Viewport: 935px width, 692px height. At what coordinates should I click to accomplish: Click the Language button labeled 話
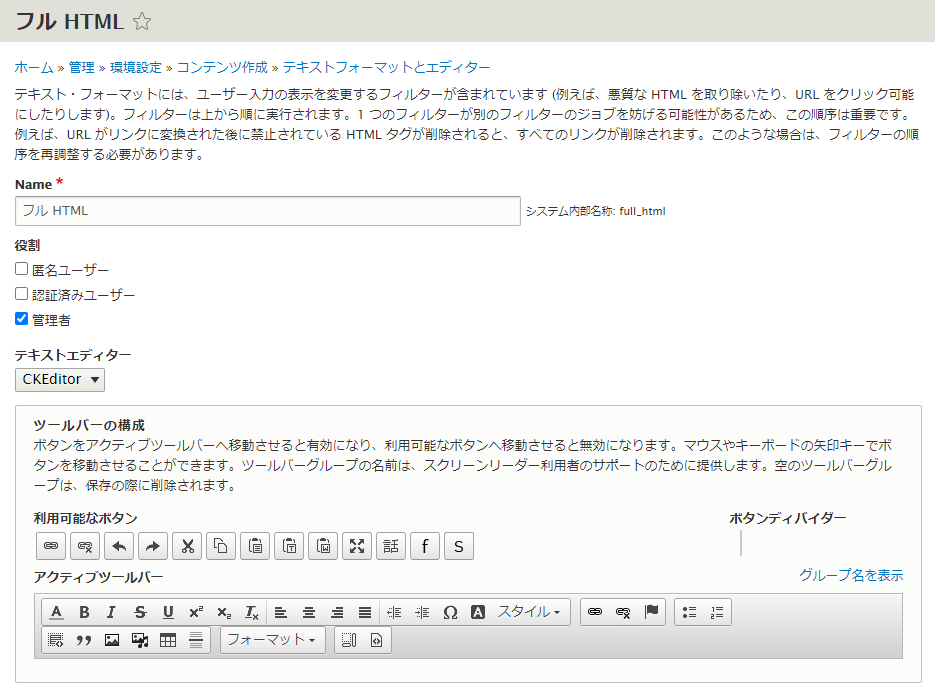(x=391, y=546)
